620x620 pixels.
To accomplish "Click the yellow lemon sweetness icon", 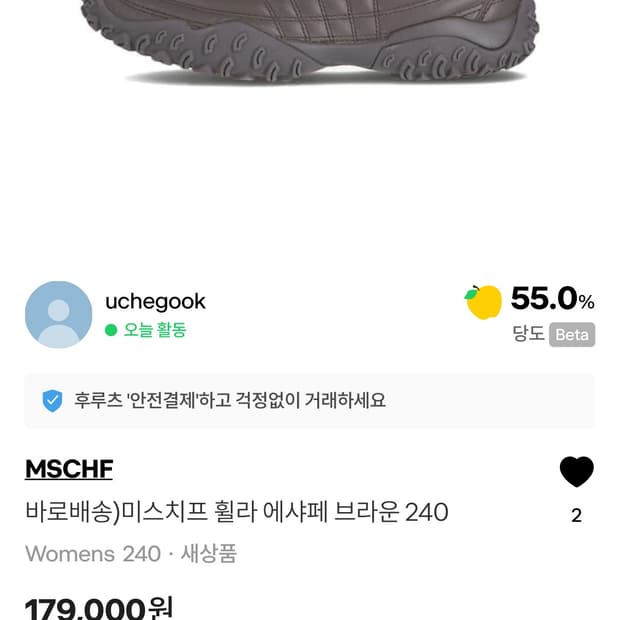I will (484, 301).
